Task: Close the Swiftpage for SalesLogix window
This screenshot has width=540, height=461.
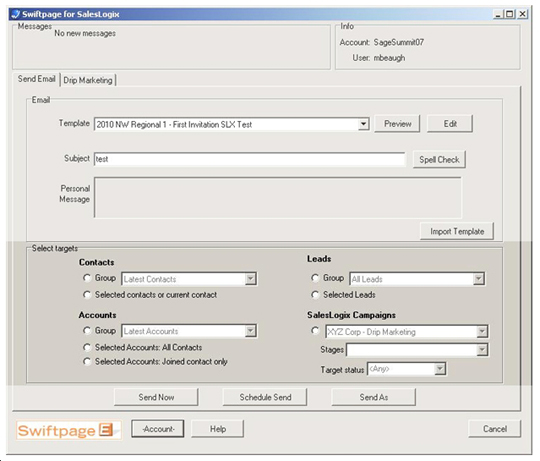Action: (x=522, y=14)
